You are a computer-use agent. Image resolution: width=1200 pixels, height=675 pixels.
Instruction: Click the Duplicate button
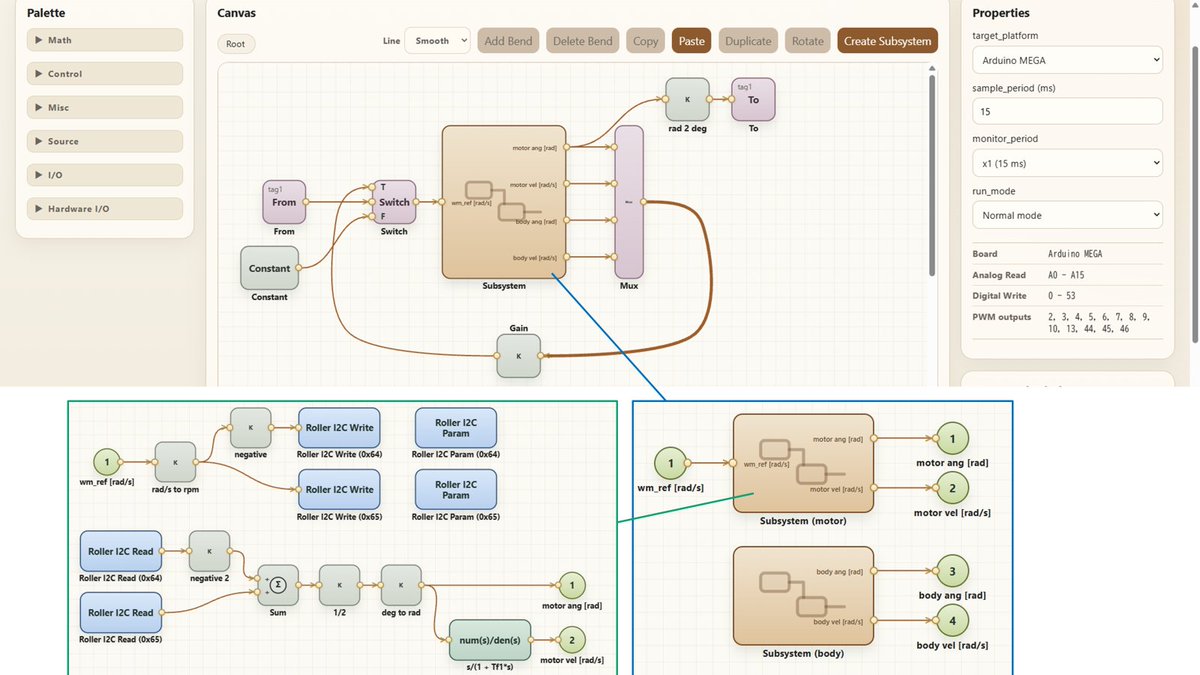click(x=748, y=41)
